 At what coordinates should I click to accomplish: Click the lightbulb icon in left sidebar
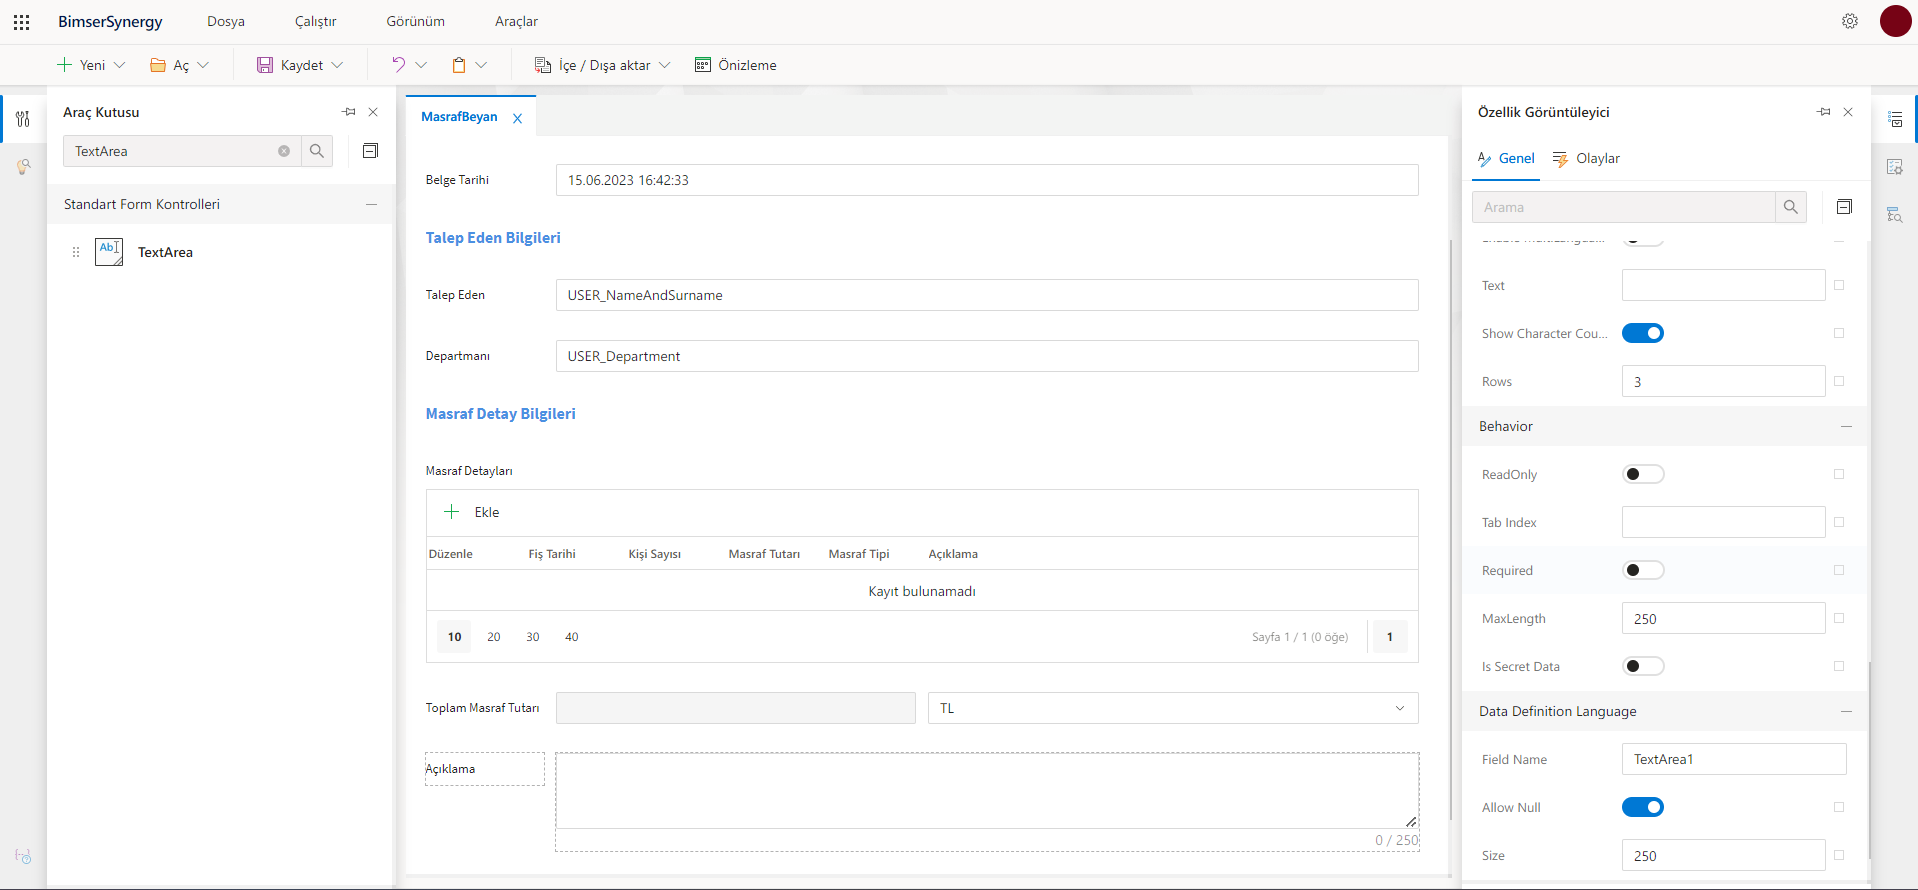[x=23, y=167]
